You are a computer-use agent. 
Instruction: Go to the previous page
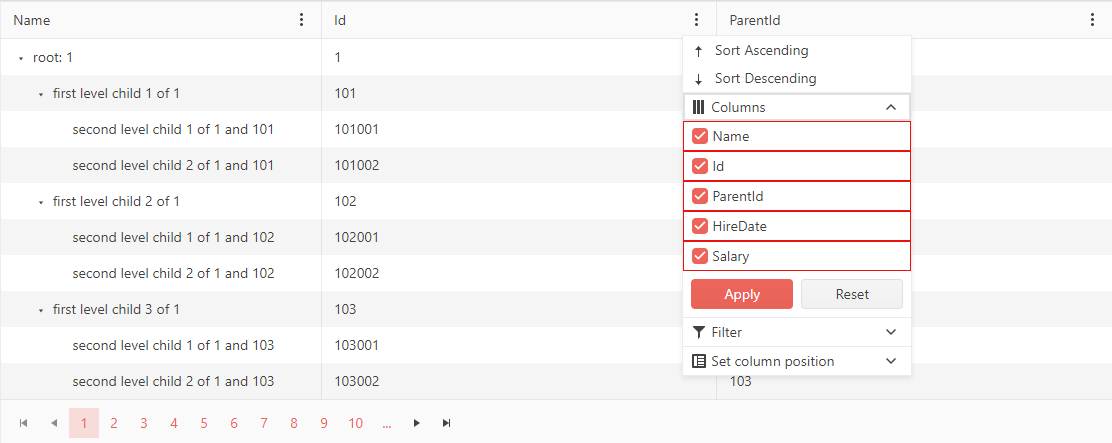(54, 423)
